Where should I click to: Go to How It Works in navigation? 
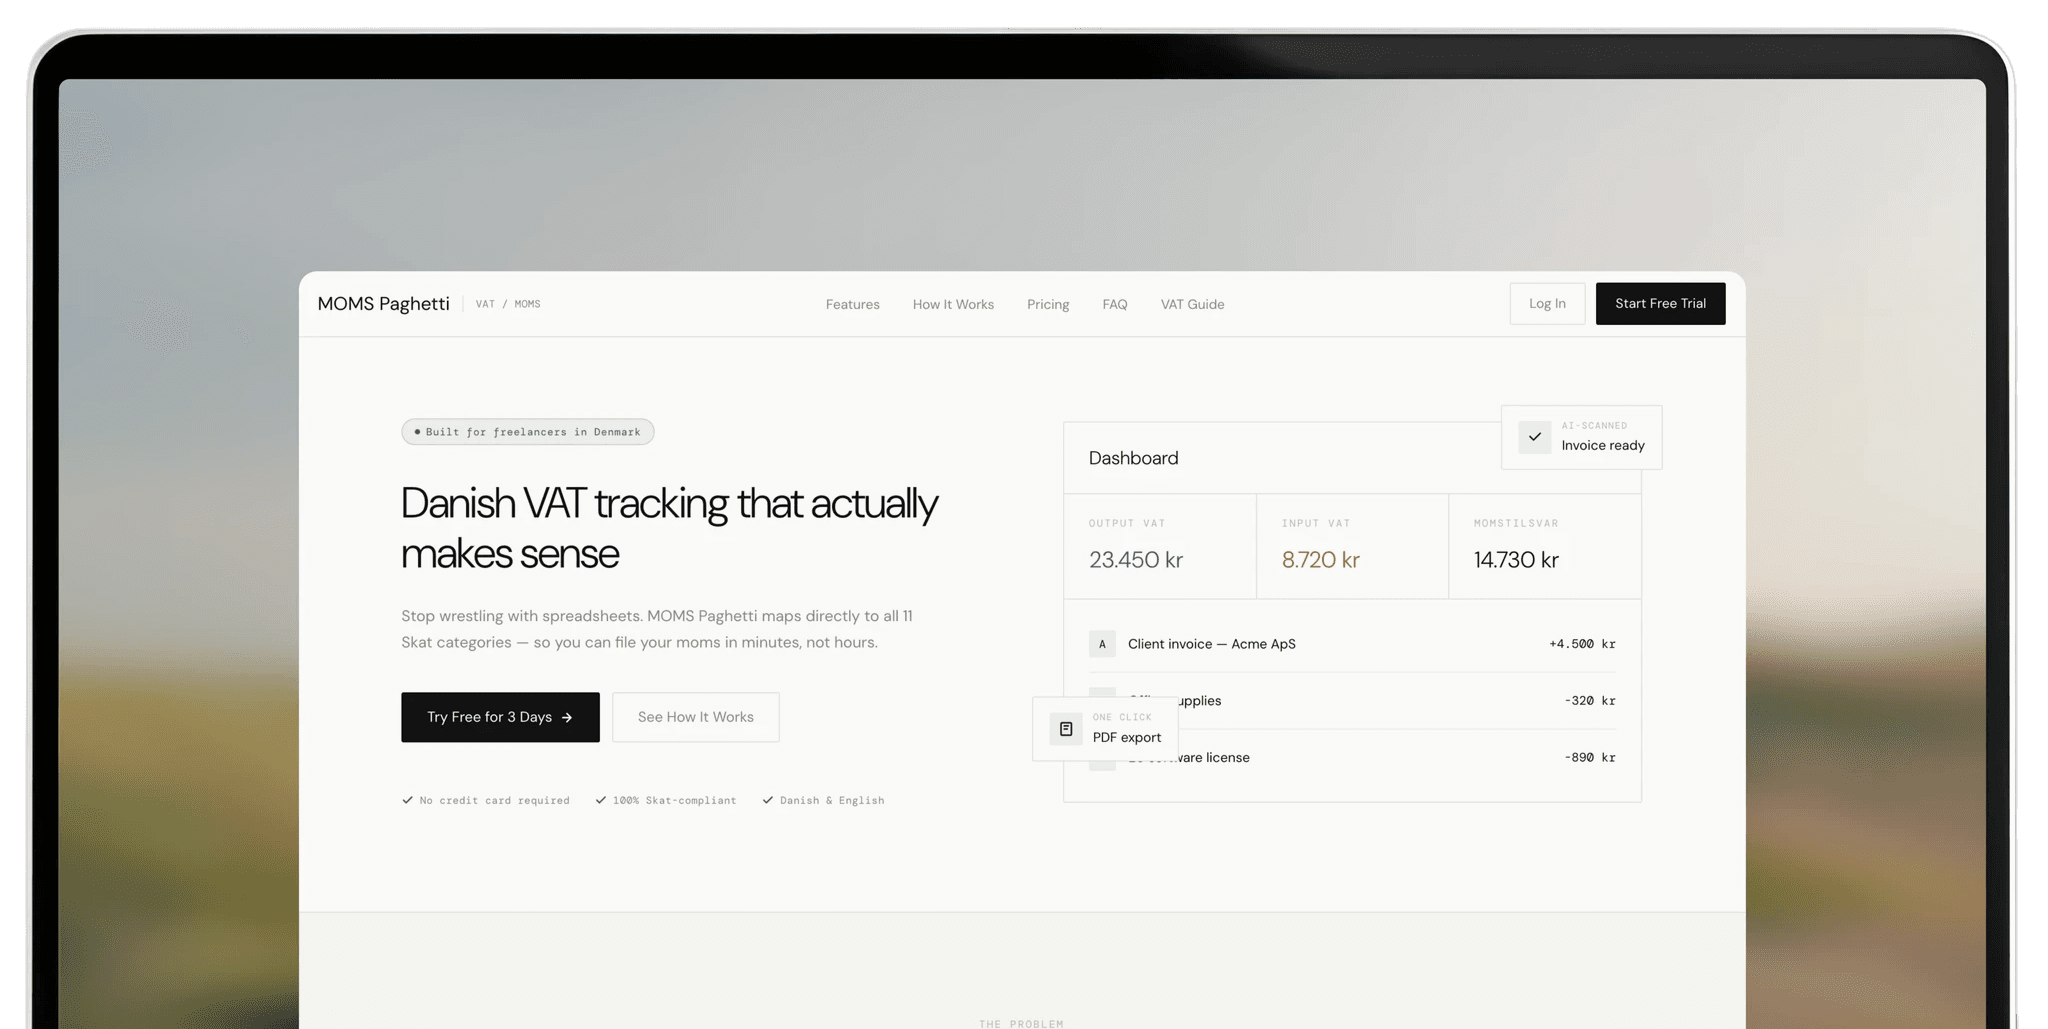click(x=953, y=304)
